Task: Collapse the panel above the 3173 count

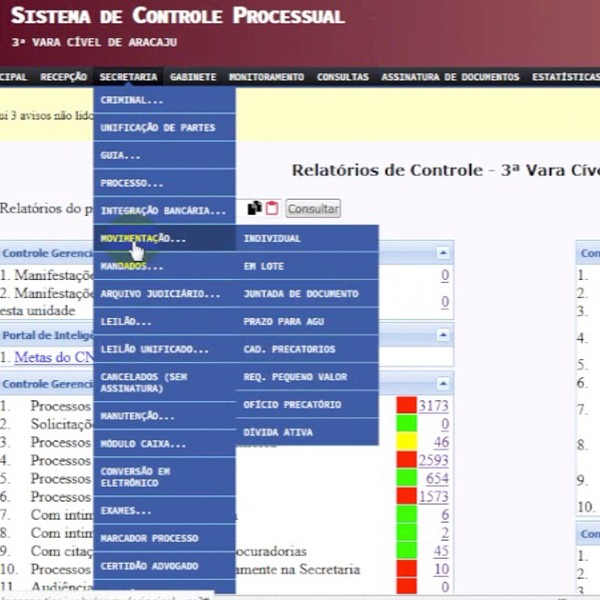Action: [x=443, y=383]
